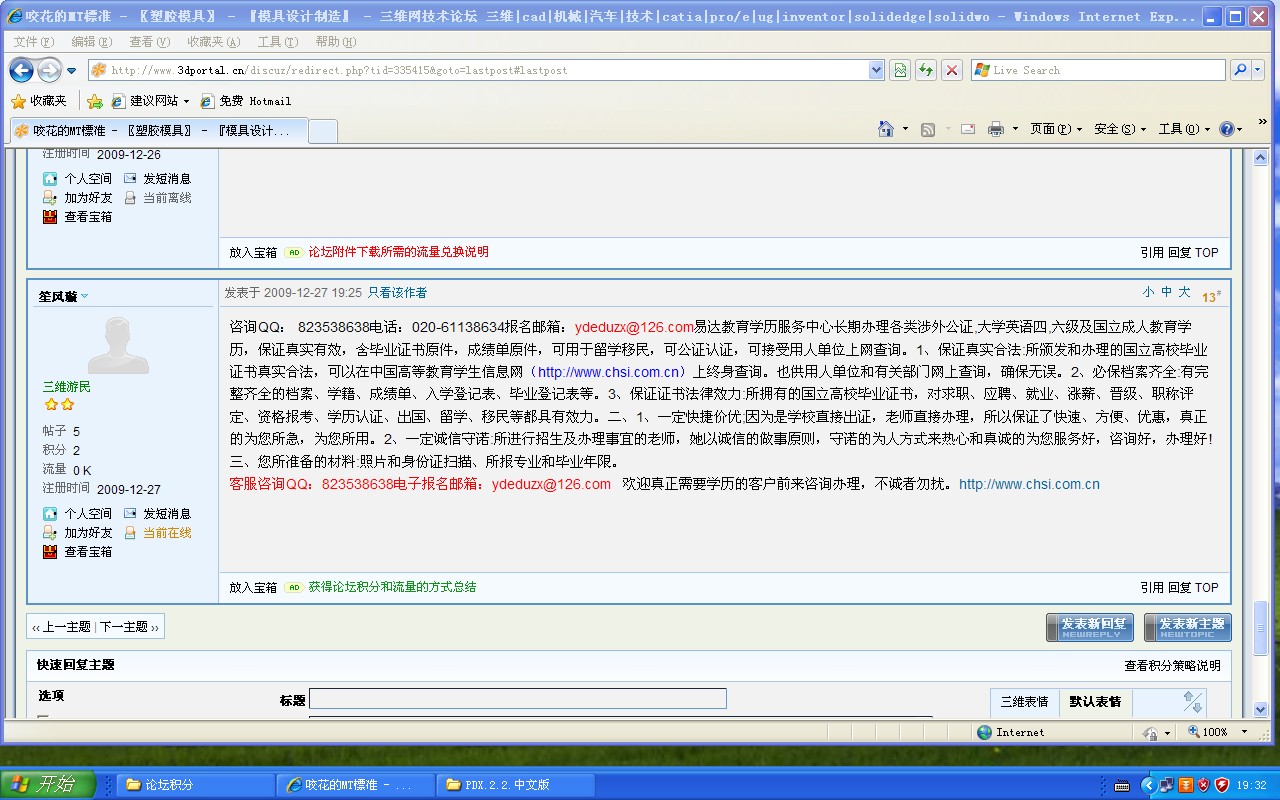Go forward with the IE Forward arrow
Image resolution: width=1280 pixels, height=800 pixels.
(49, 70)
